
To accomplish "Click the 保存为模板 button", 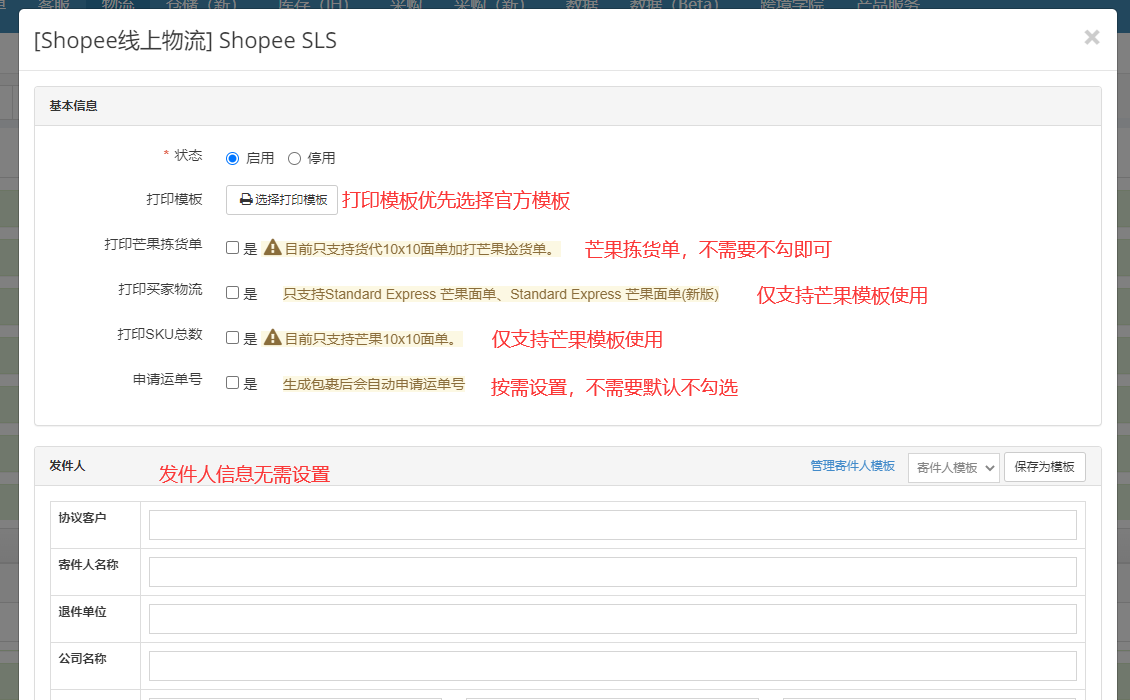I will click(1044, 467).
